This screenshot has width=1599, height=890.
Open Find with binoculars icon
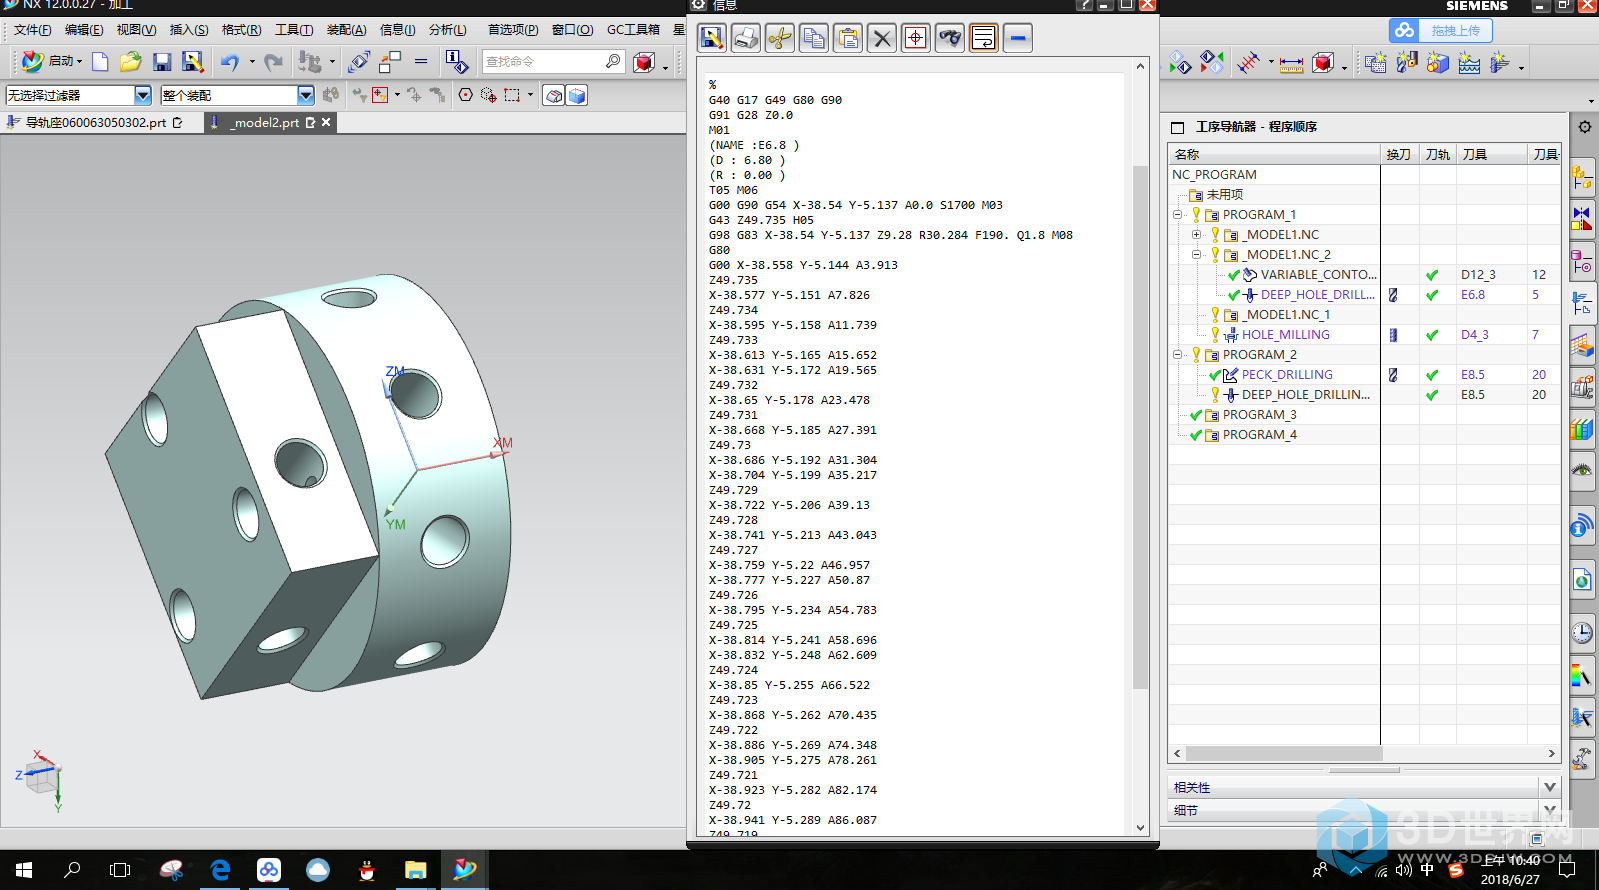950,38
